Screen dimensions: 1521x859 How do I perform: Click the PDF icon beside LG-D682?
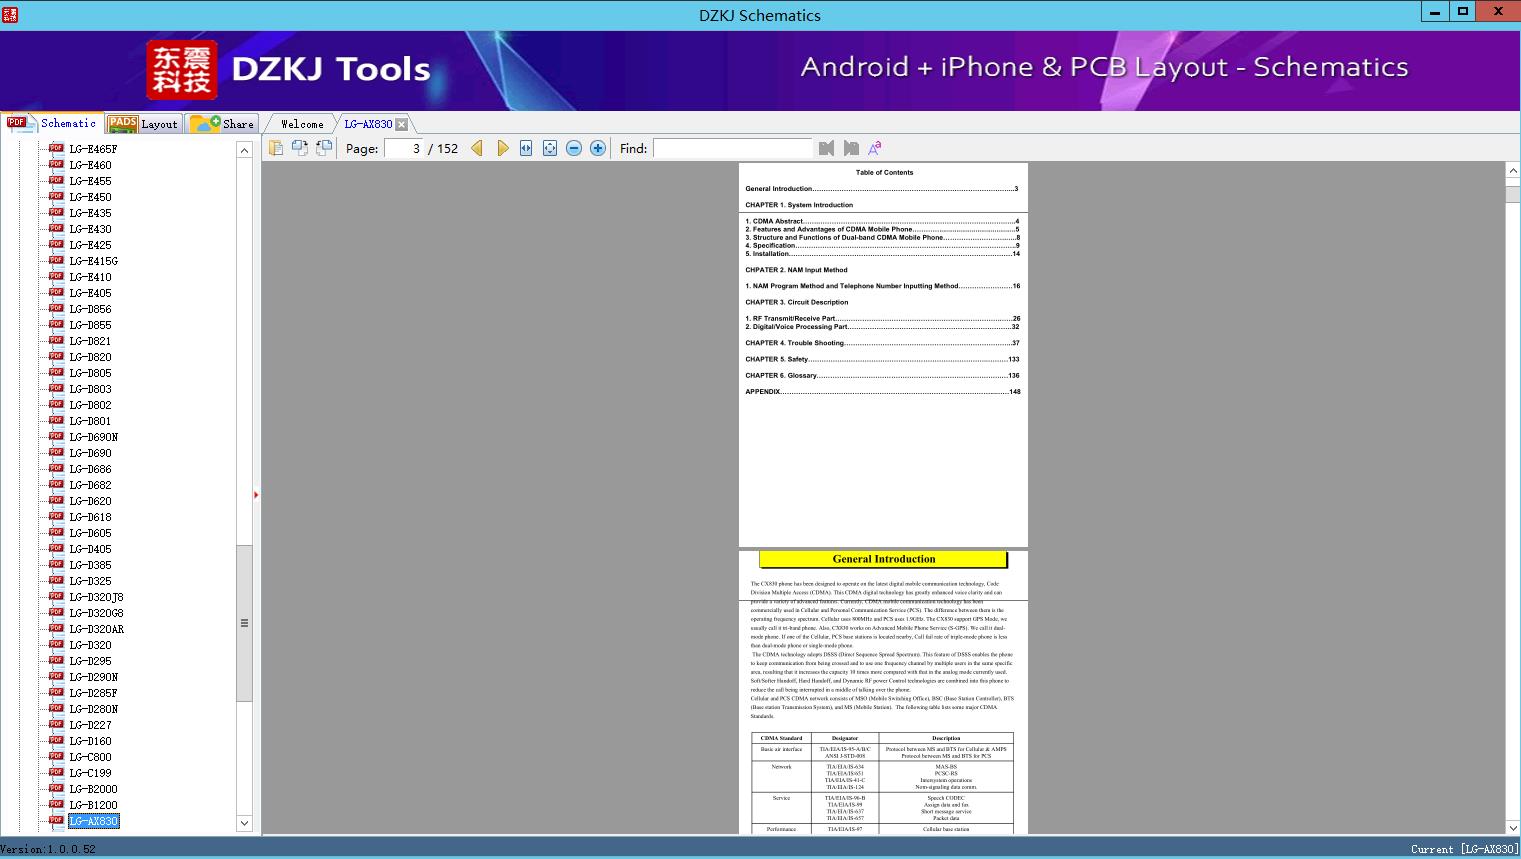tap(56, 484)
